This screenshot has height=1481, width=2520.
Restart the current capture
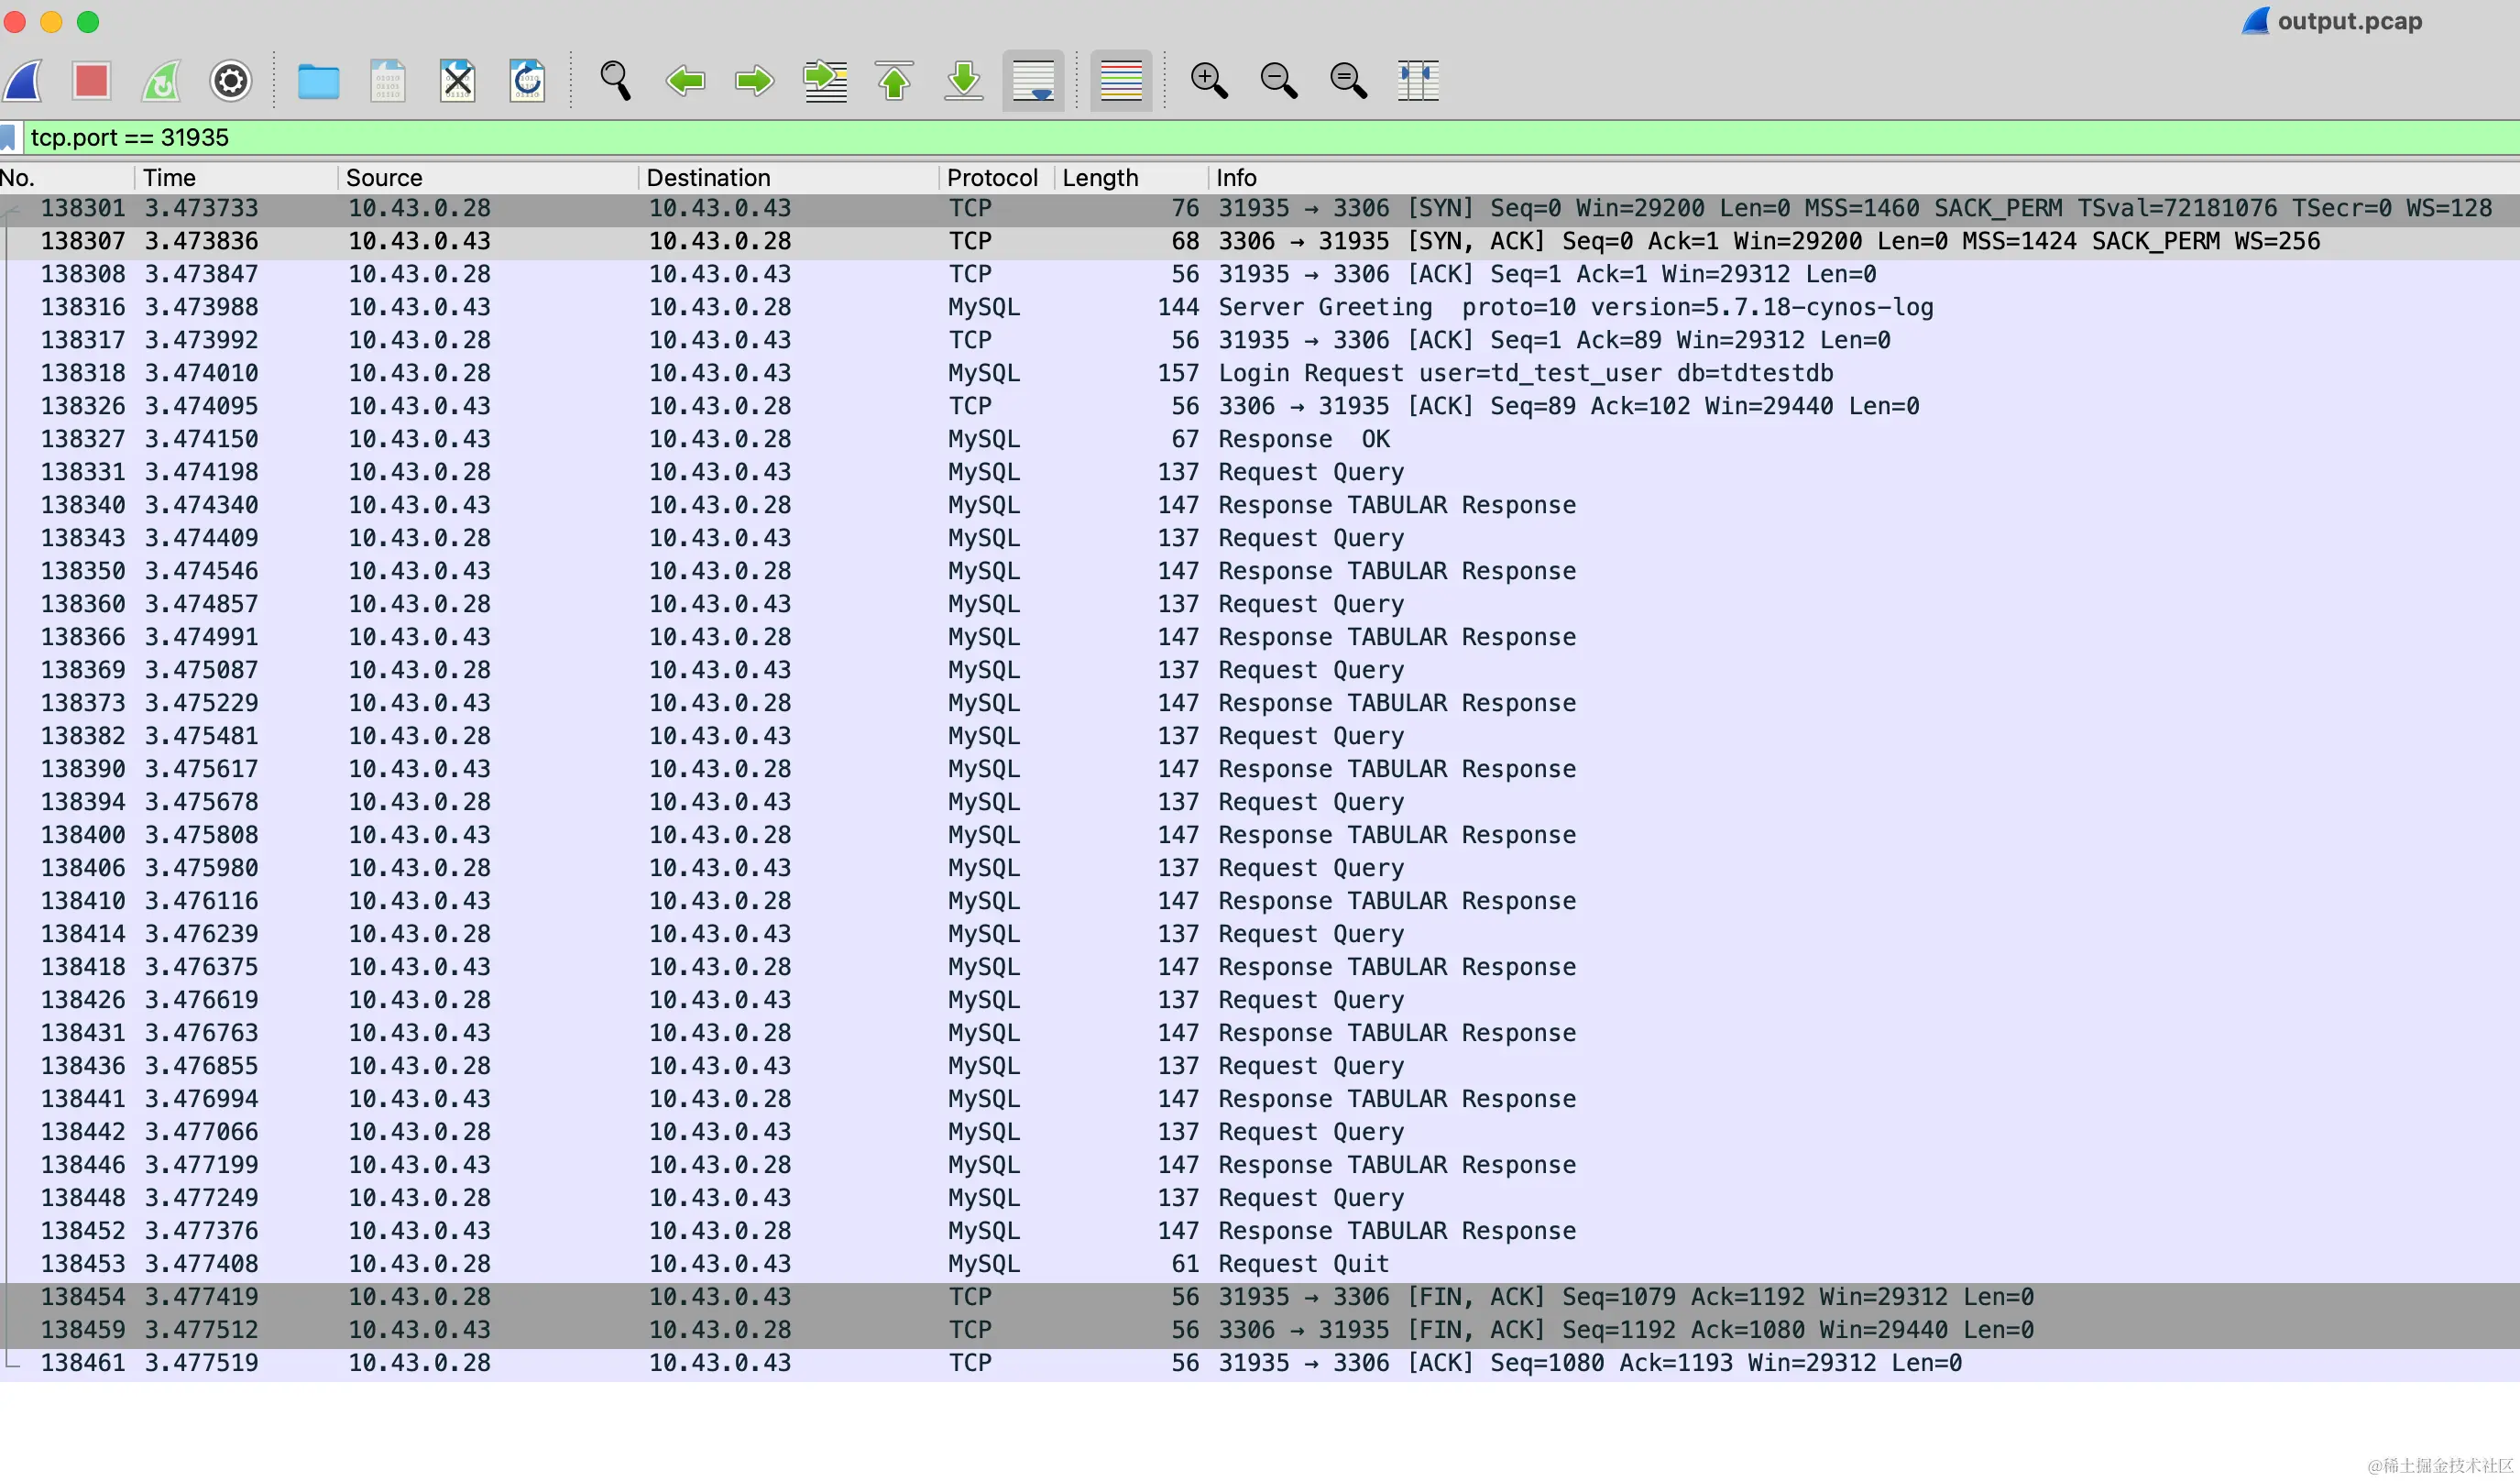[161, 81]
